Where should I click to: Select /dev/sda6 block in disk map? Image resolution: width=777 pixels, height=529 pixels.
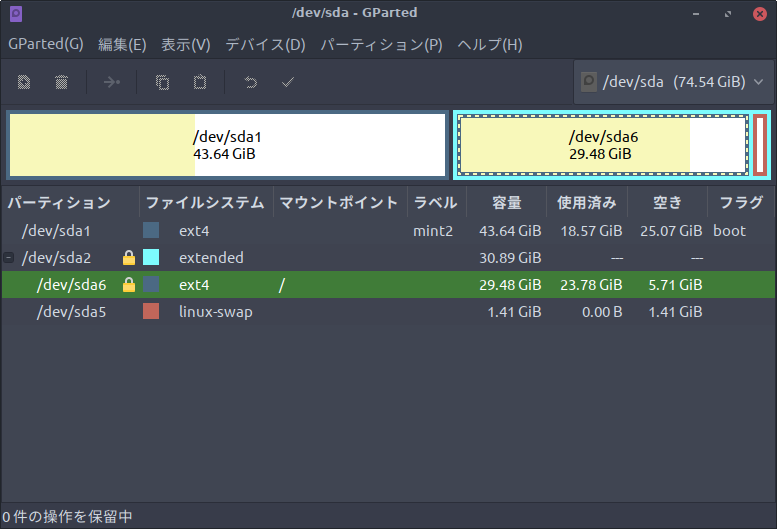coord(603,145)
